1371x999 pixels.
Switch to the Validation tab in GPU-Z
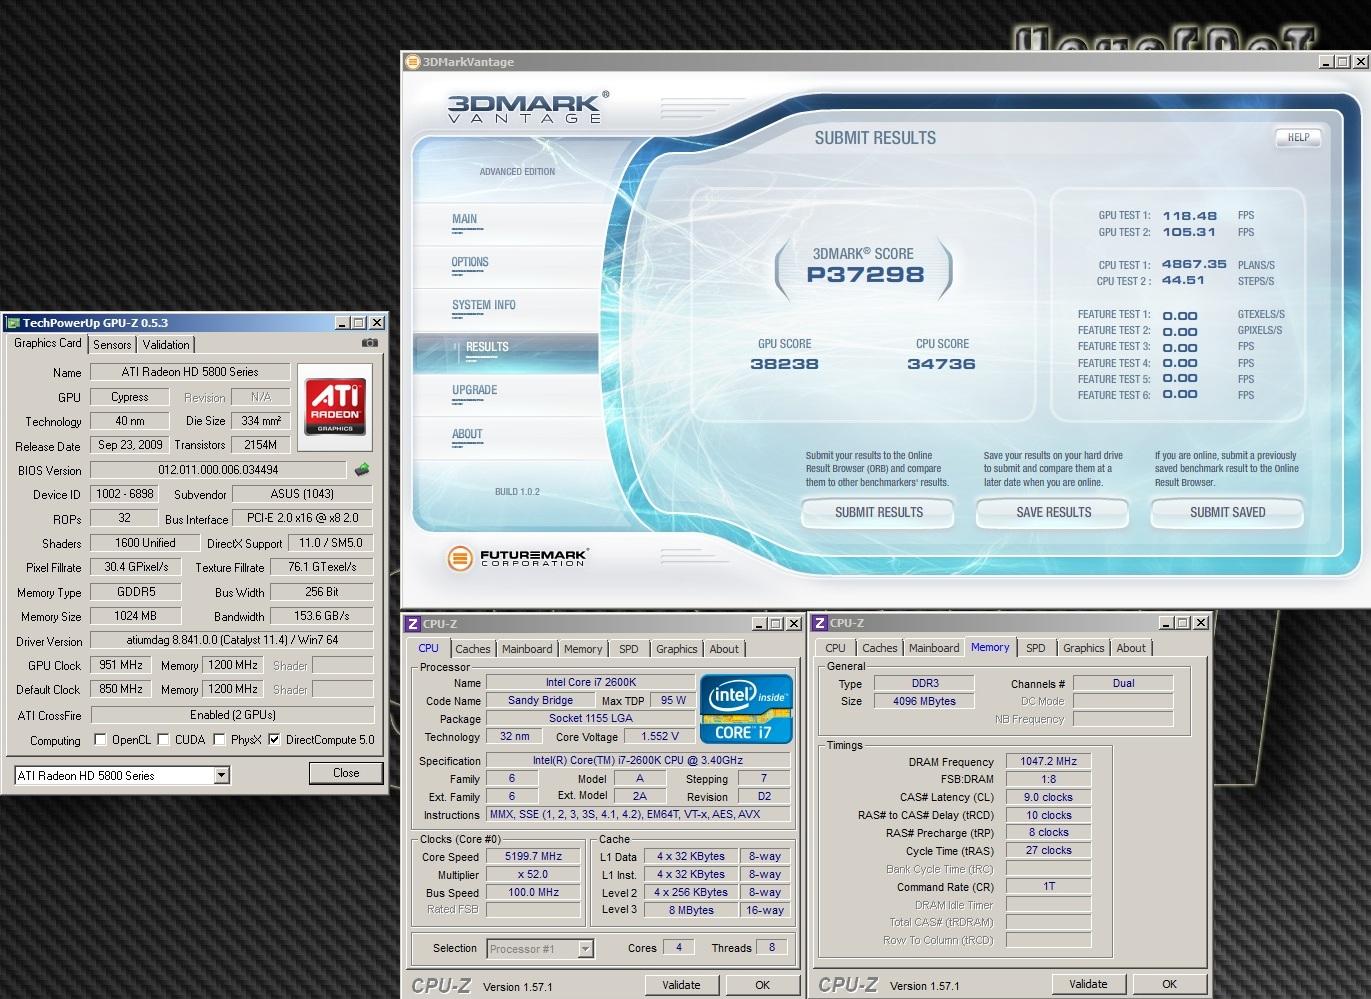click(x=166, y=344)
